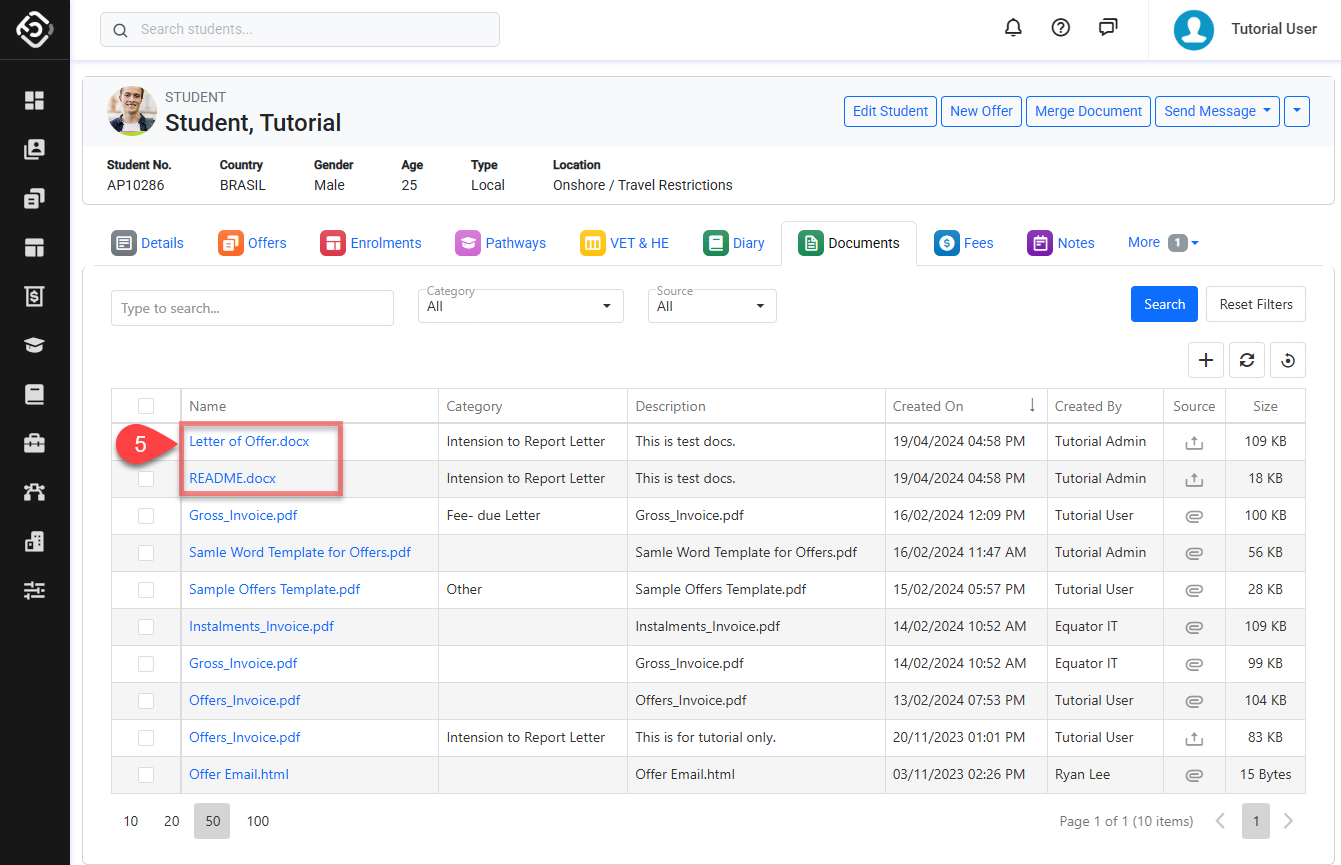Check the box for Gross_Invoice.pdf 100 KB row
Viewport: 1341px width, 865px height.
click(x=146, y=516)
